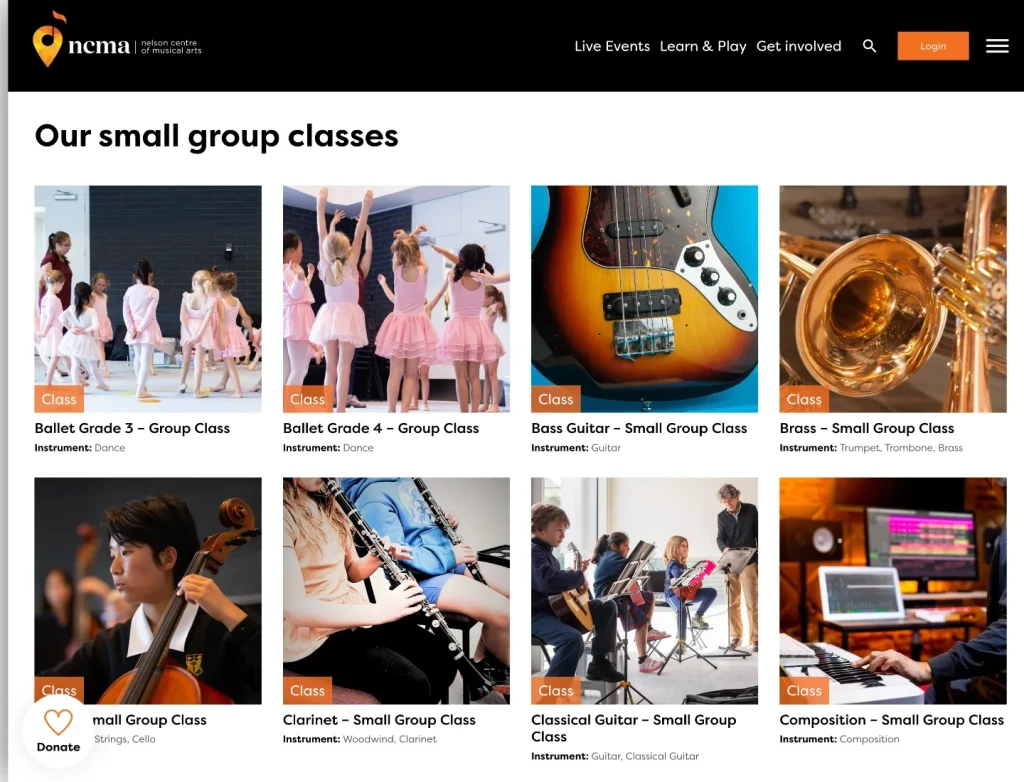Click the Class badge on Bass Guitar image
The height and width of the screenshot is (782, 1024).
point(556,399)
